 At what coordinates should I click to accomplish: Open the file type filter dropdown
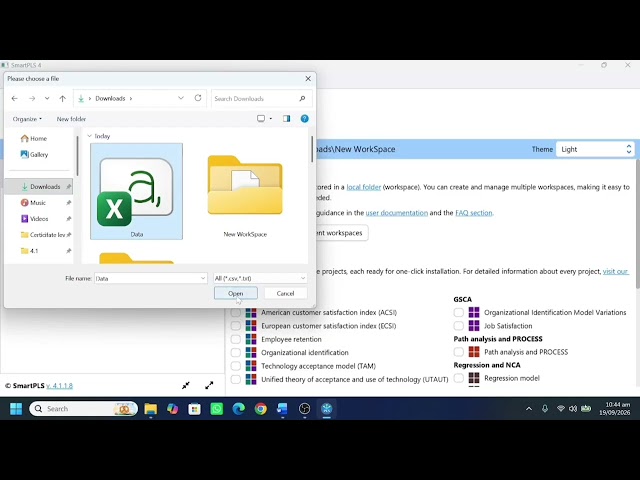pyautogui.click(x=260, y=278)
